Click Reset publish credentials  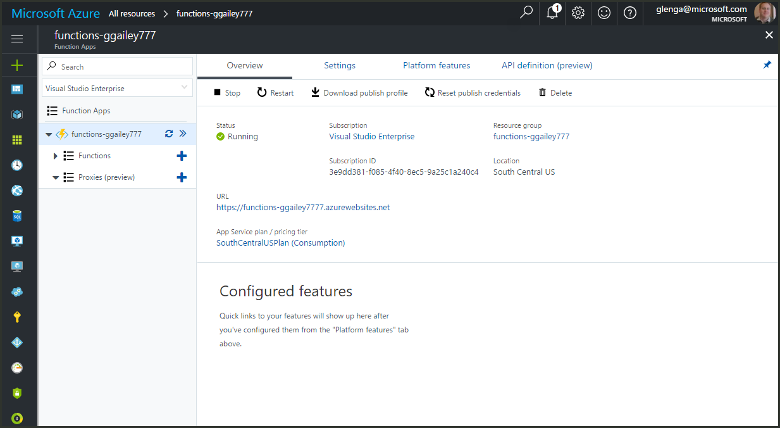(473, 93)
